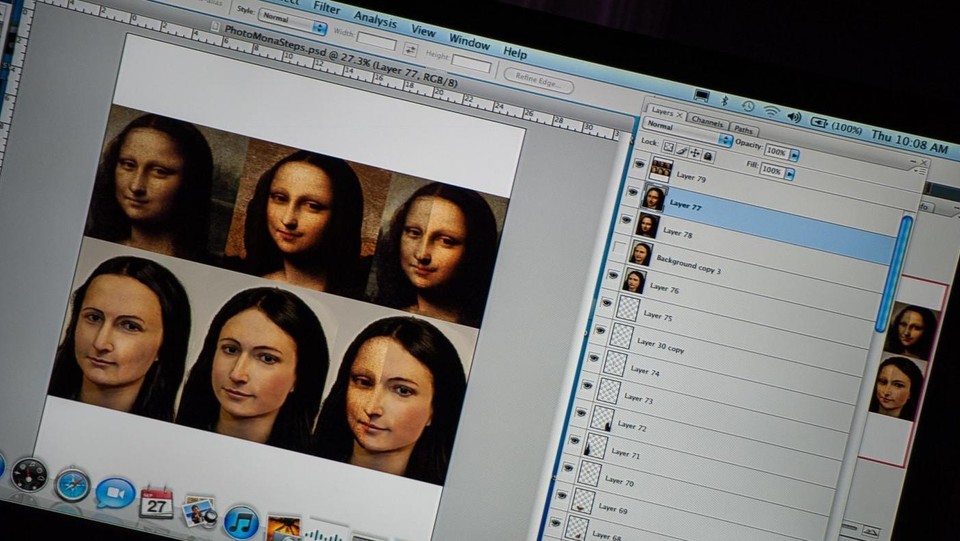Click the Layer 69 thumbnail
Viewport: 960px width, 541px height.
(x=582, y=501)
